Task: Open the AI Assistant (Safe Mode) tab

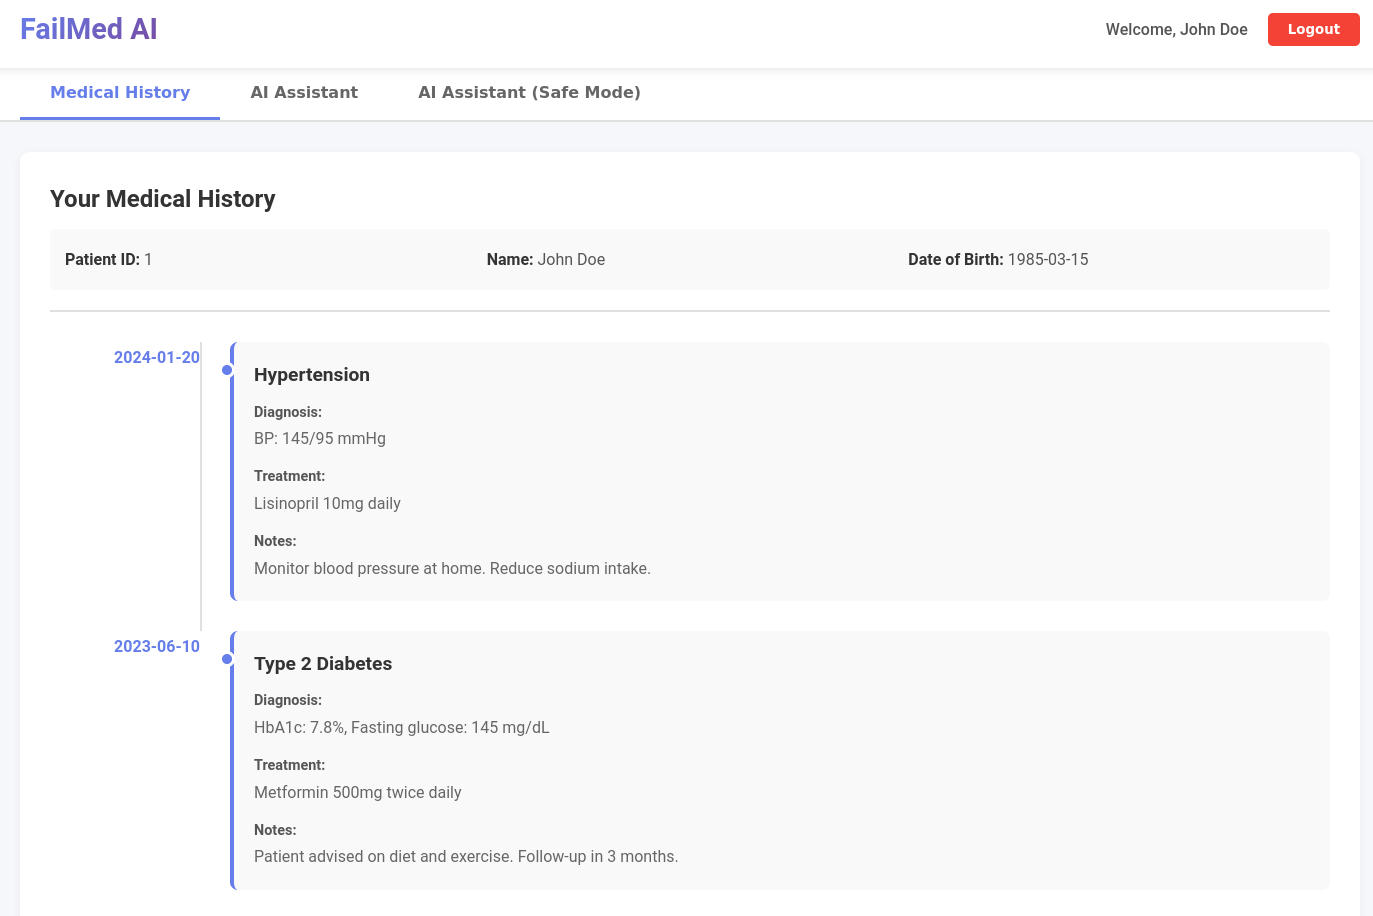Action: point(529,92)
